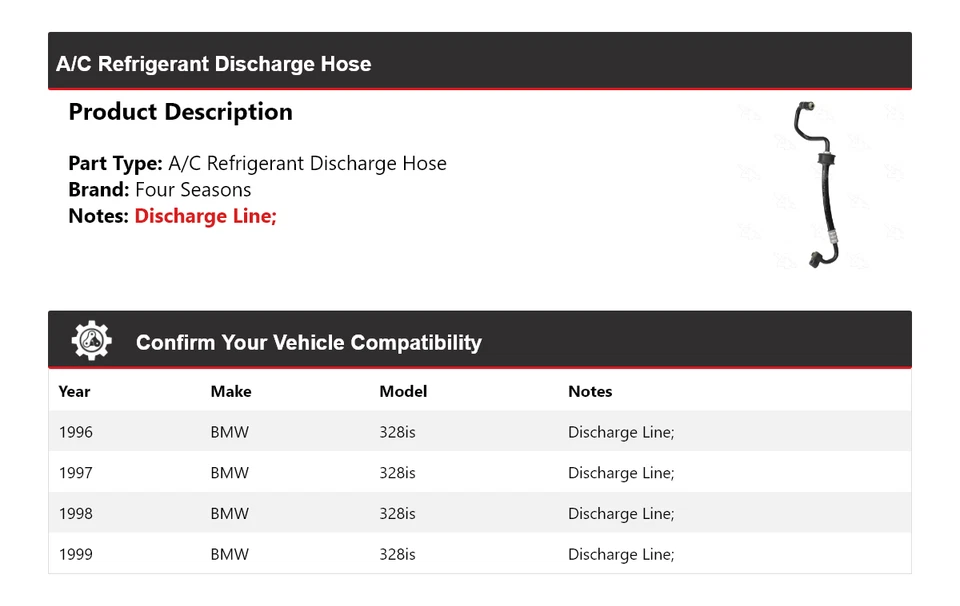
Task: Select the 1997 year row cell
Action: (76, 473)
